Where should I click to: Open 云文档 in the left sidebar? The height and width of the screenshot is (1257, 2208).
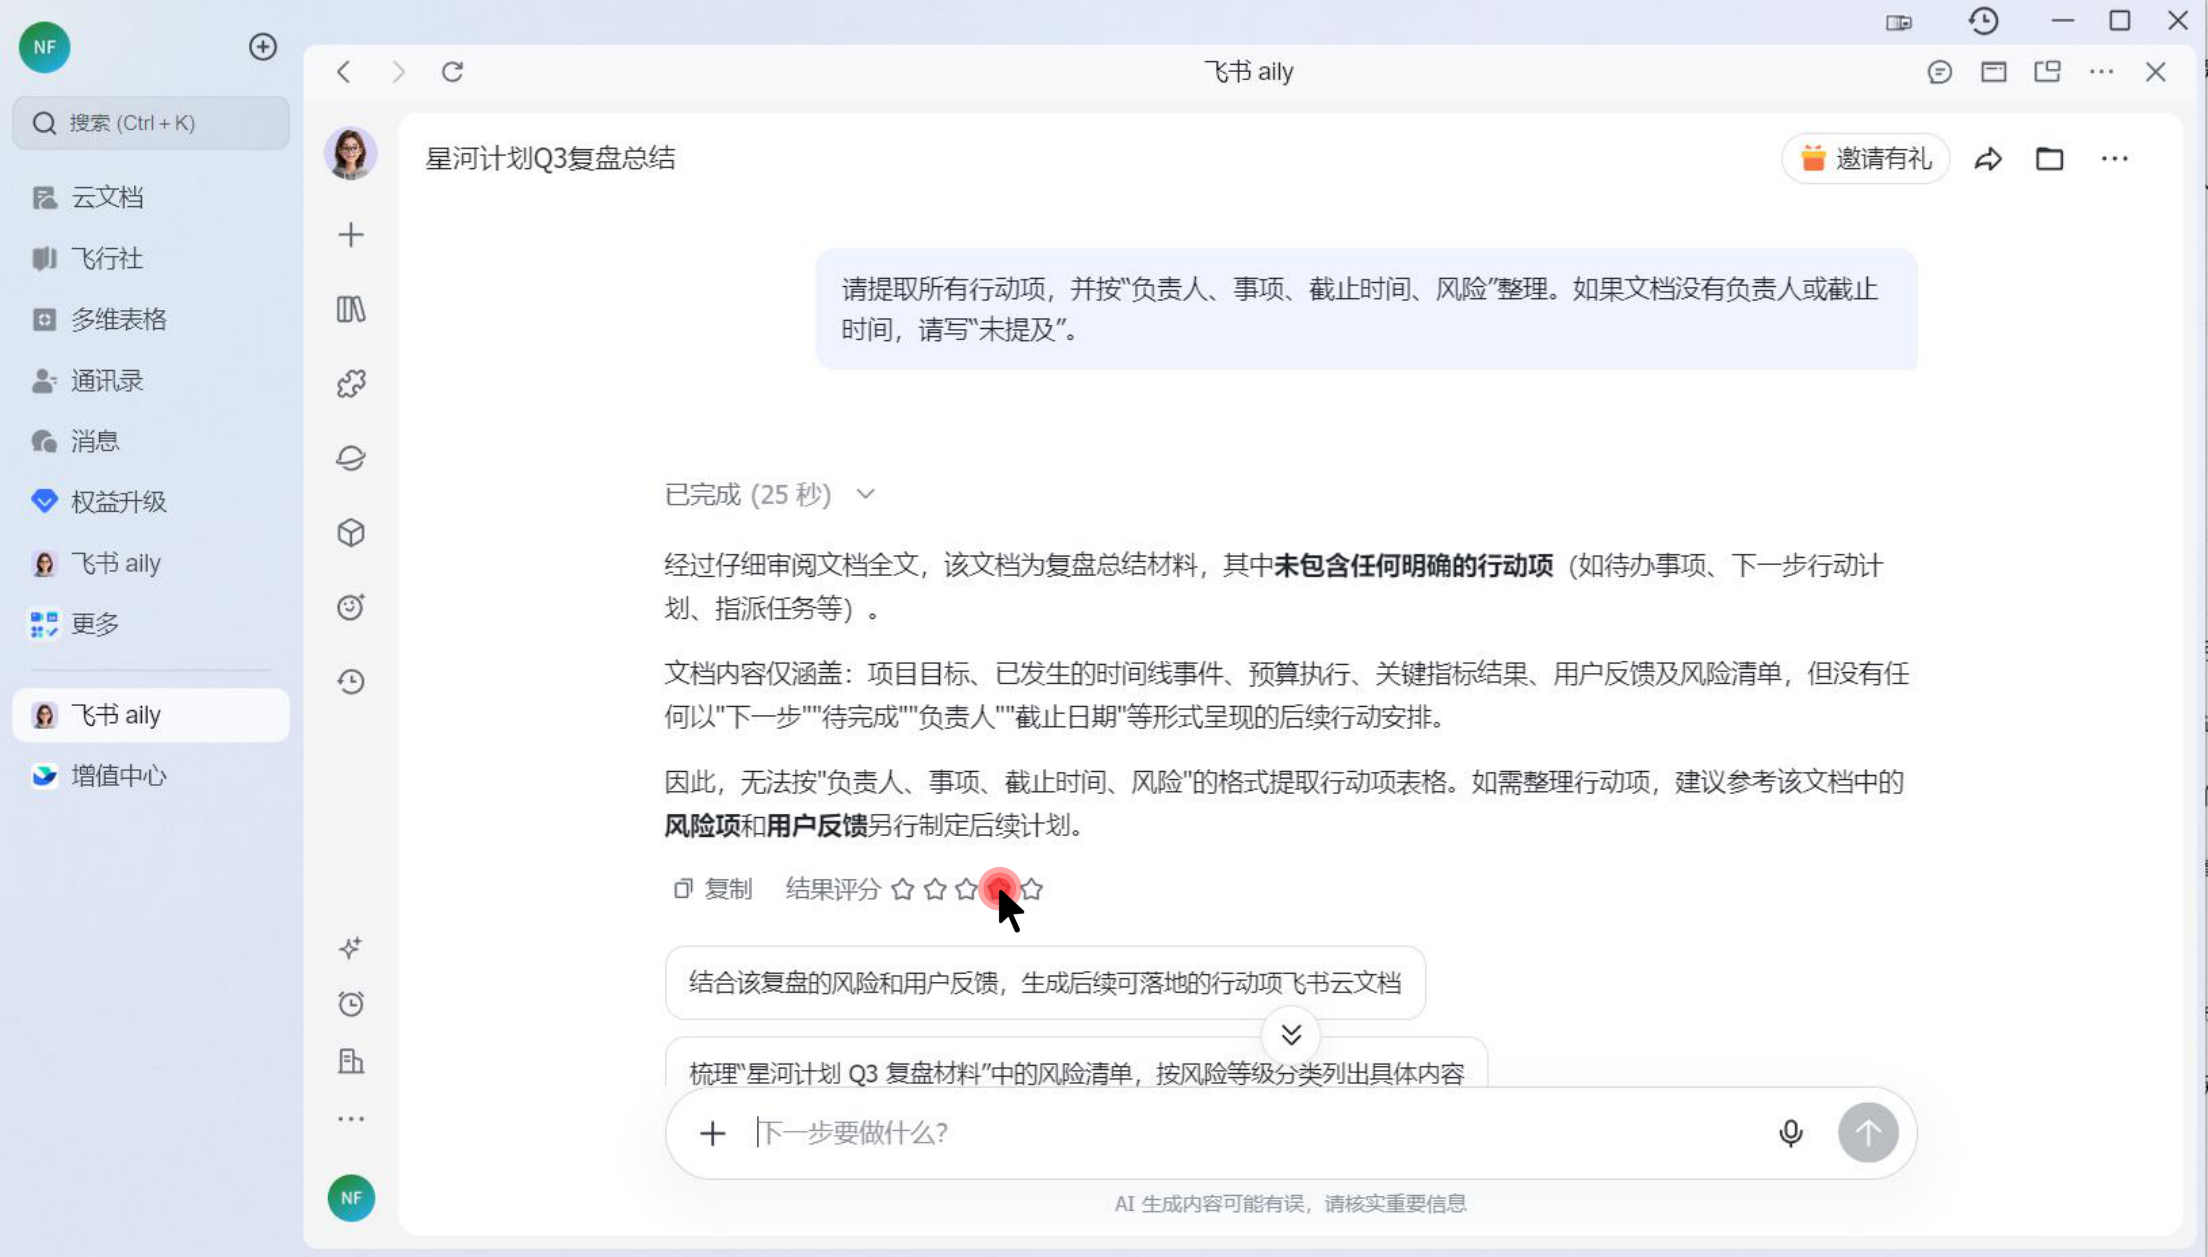151,197
